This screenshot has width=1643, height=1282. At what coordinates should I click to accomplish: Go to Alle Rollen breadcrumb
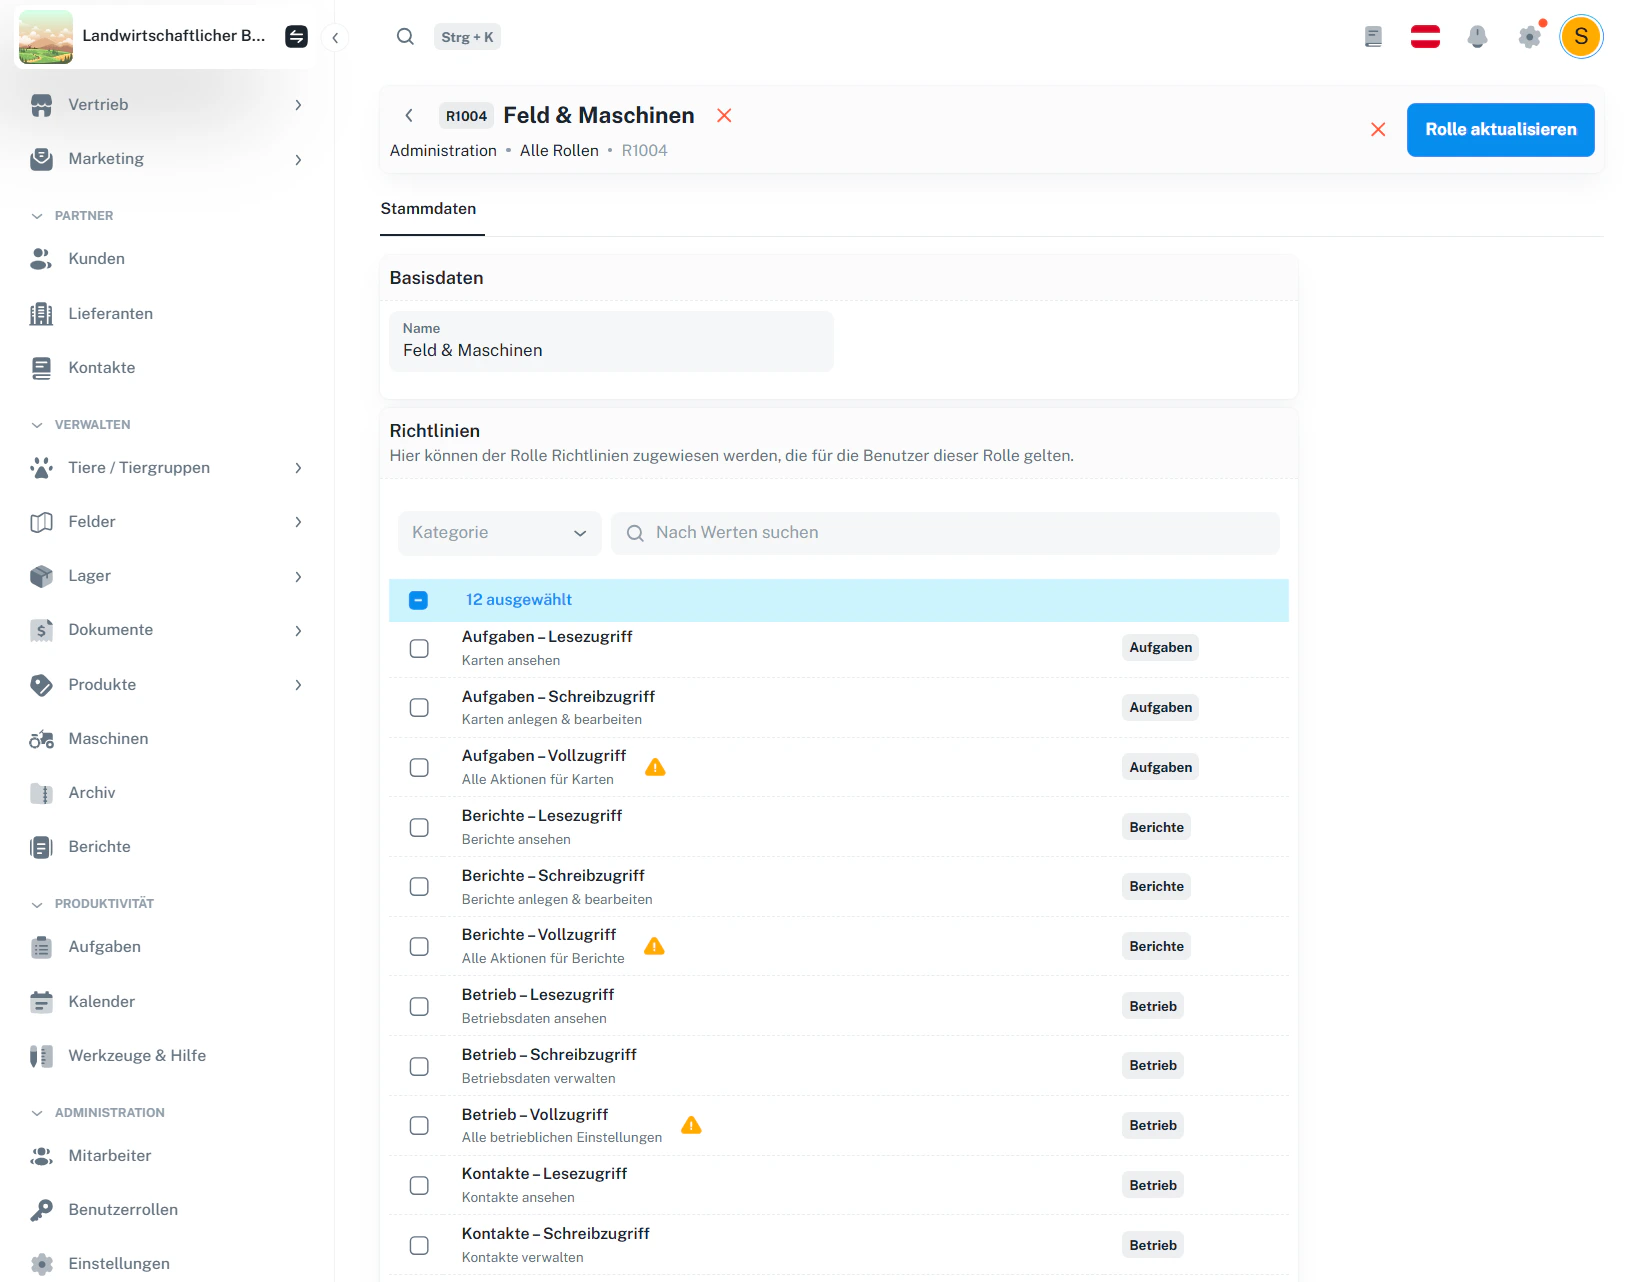pos(559,151)
